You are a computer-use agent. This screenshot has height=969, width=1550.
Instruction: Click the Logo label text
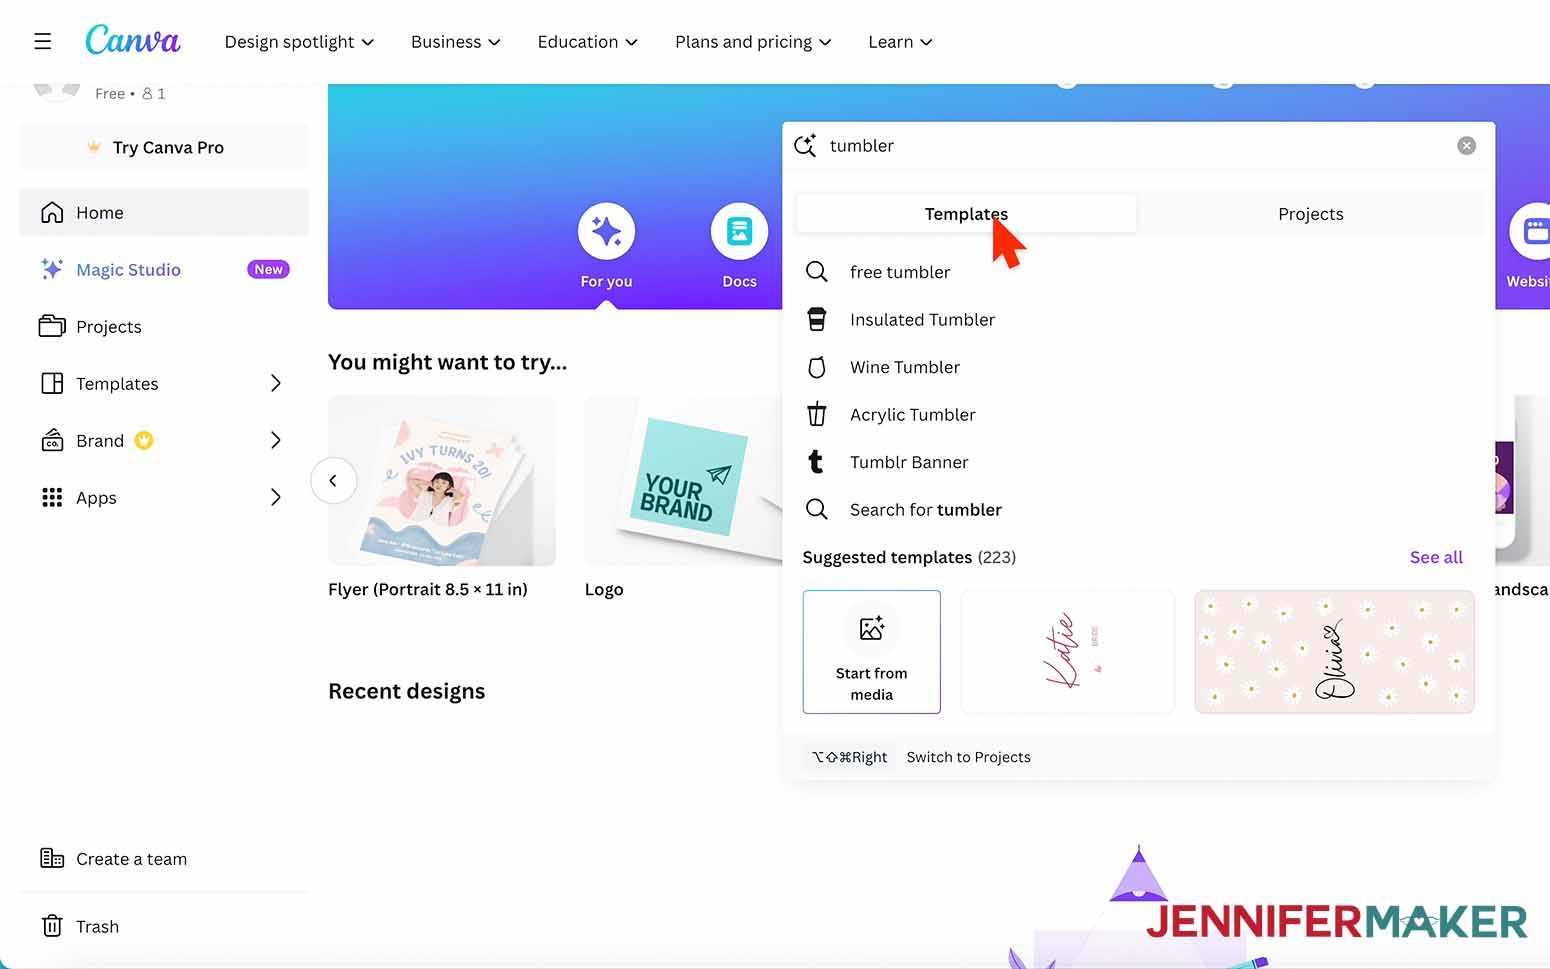pyautogui.click(x=604, y=590)
